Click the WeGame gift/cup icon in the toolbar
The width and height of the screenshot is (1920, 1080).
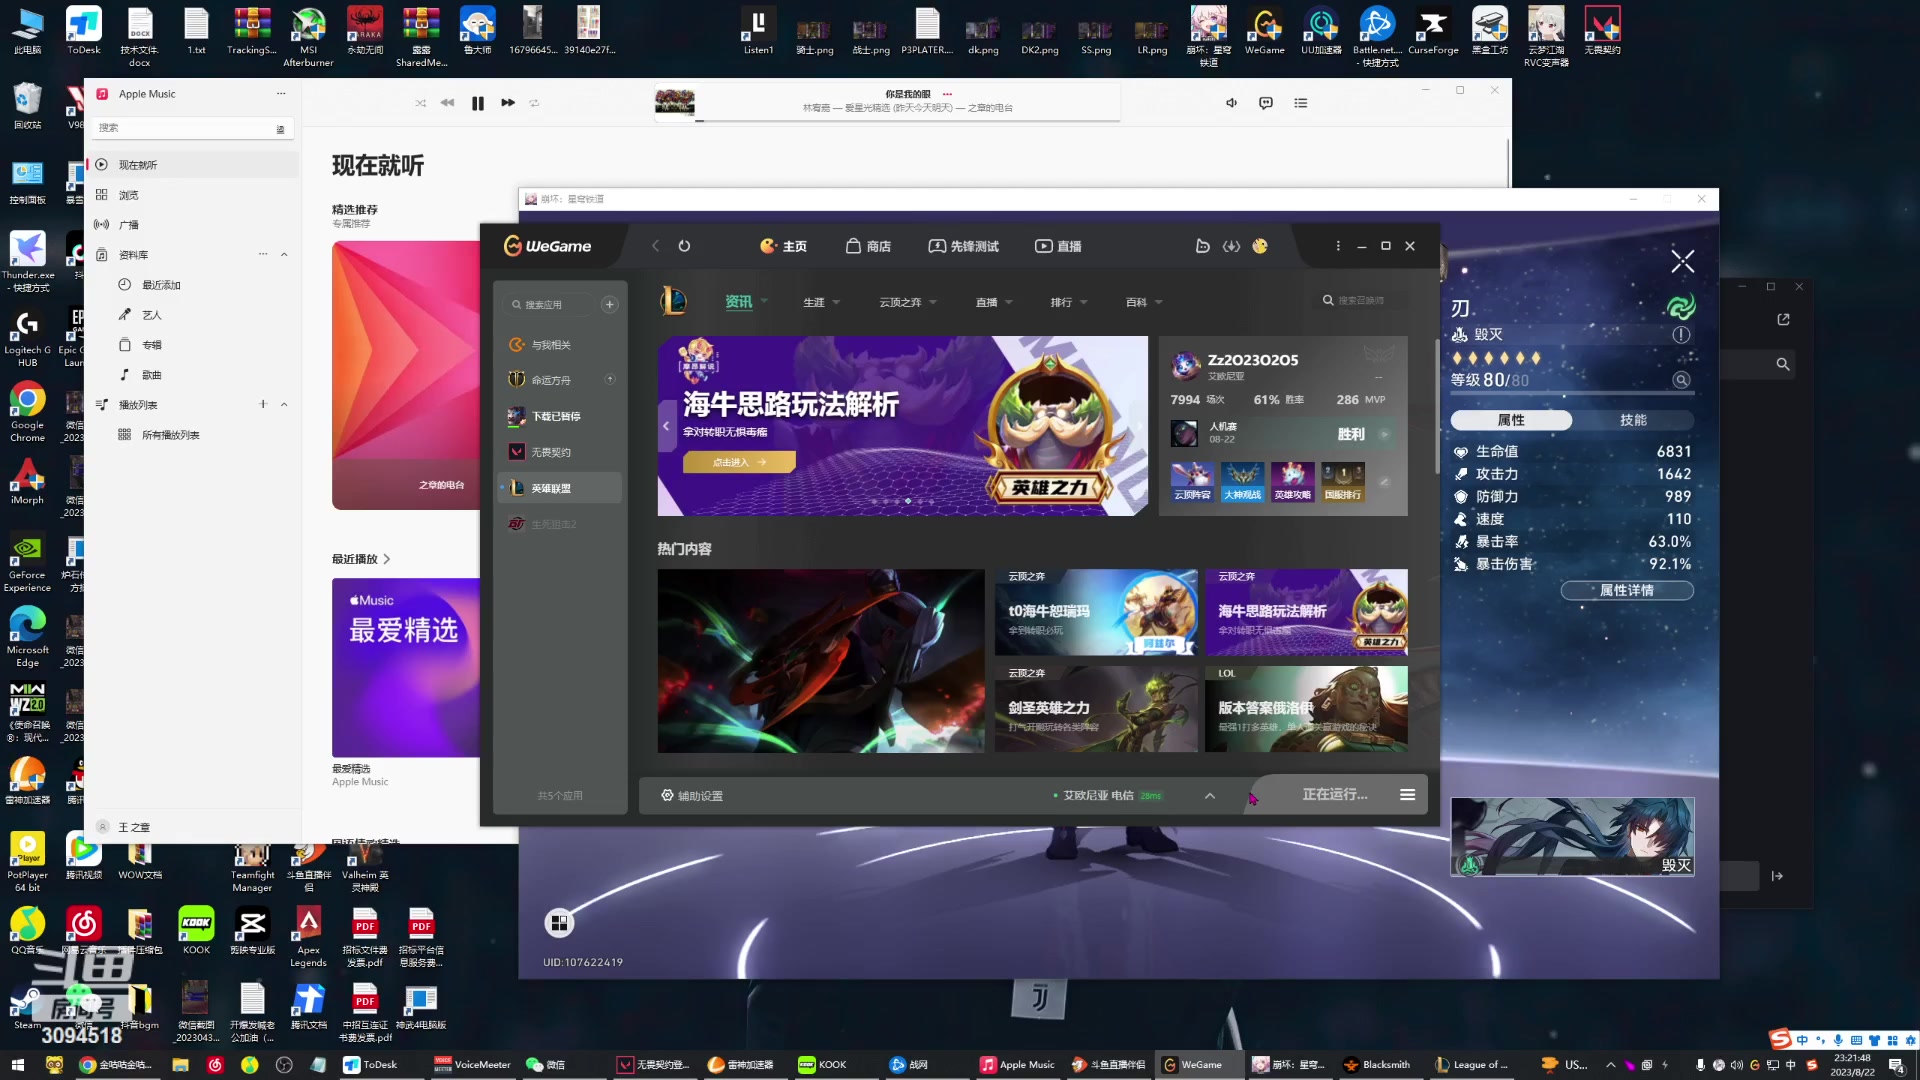tap(1203, 246)
